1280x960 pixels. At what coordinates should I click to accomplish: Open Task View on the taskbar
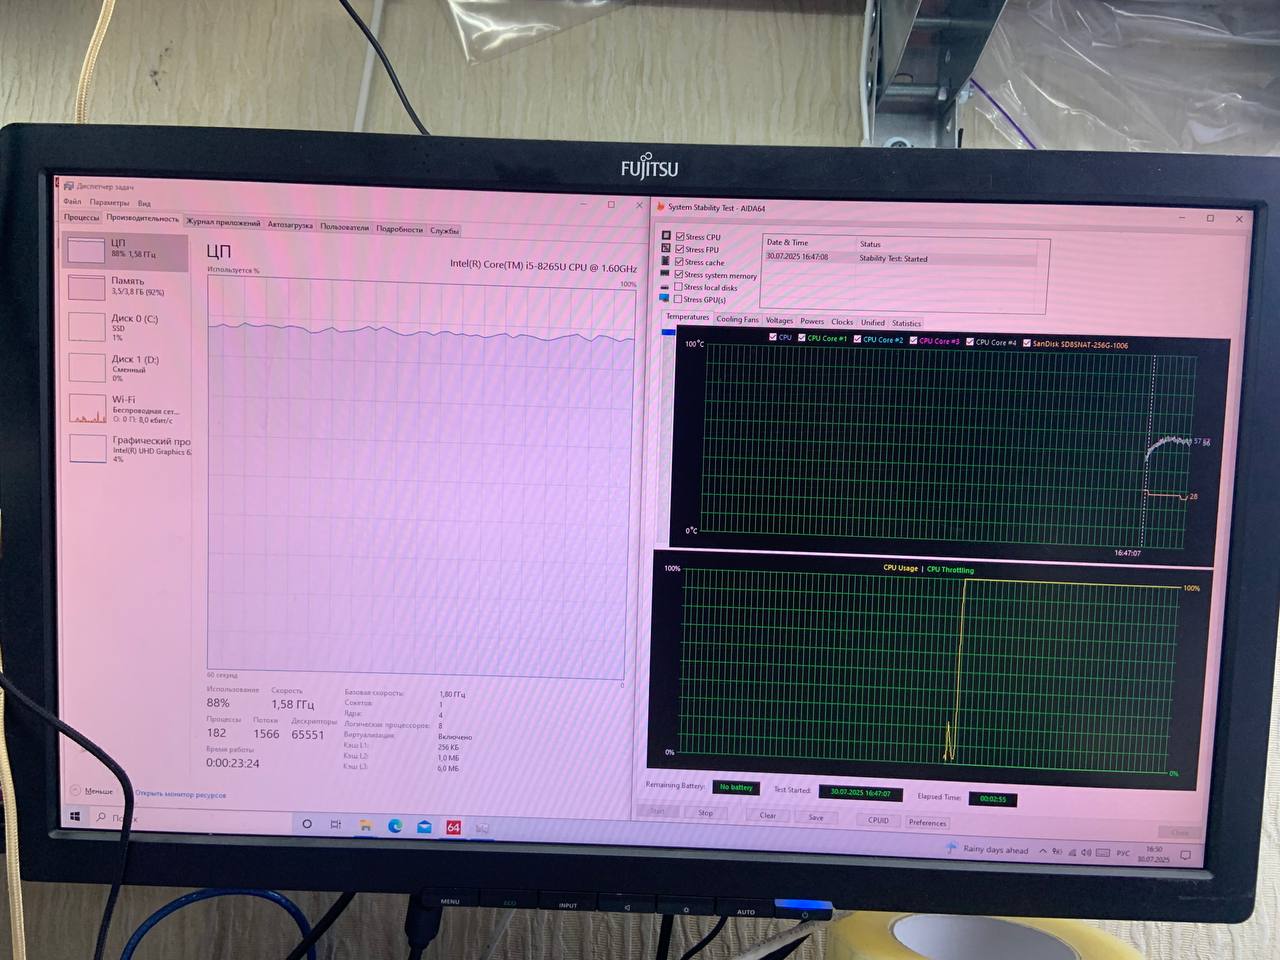tap(336, 824)
